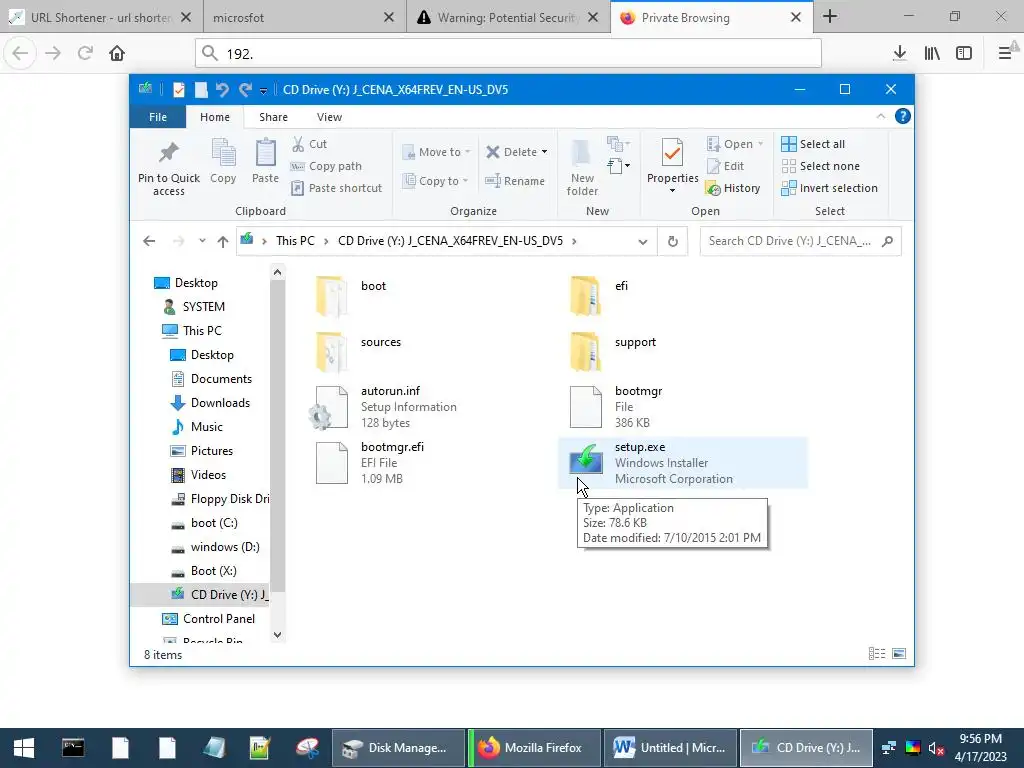Screen dimensions: 1024x768
Task: Click Rename in Organize group
Action: (x=515, y=181)
